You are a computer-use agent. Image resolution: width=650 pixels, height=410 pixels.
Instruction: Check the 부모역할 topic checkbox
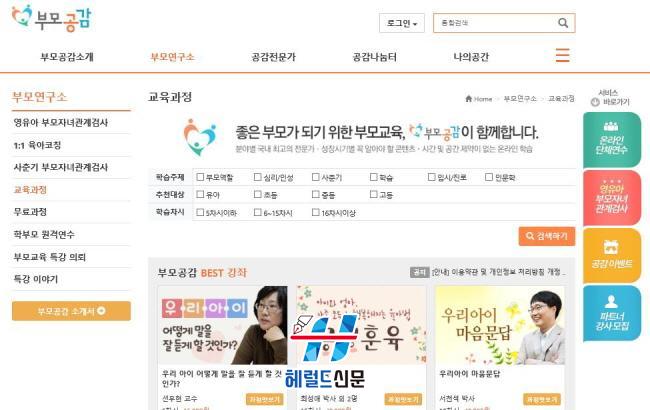200,177
